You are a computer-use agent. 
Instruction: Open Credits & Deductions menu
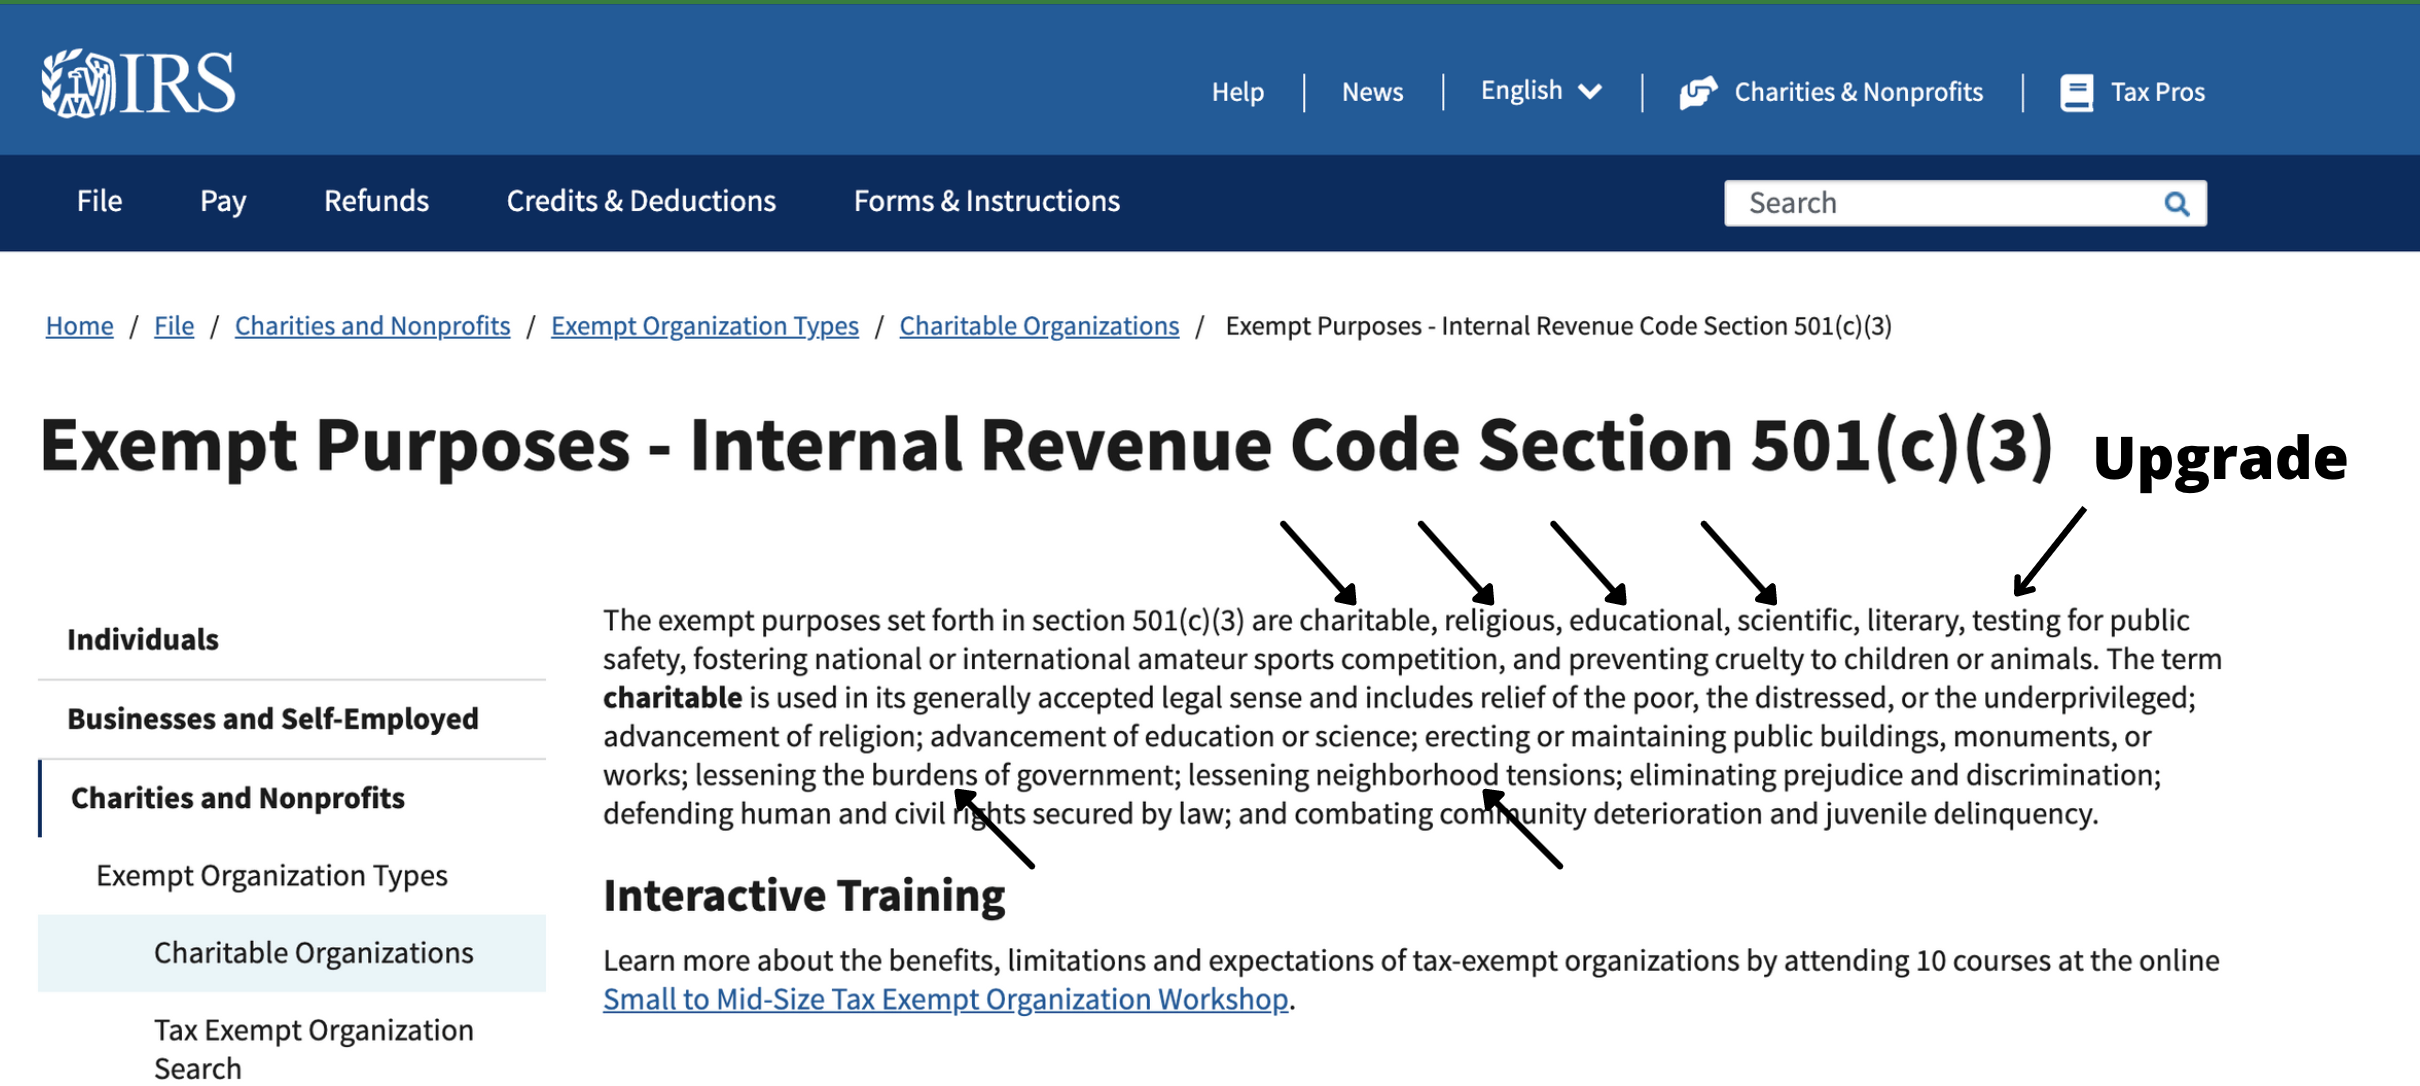(x=641, y=201)
